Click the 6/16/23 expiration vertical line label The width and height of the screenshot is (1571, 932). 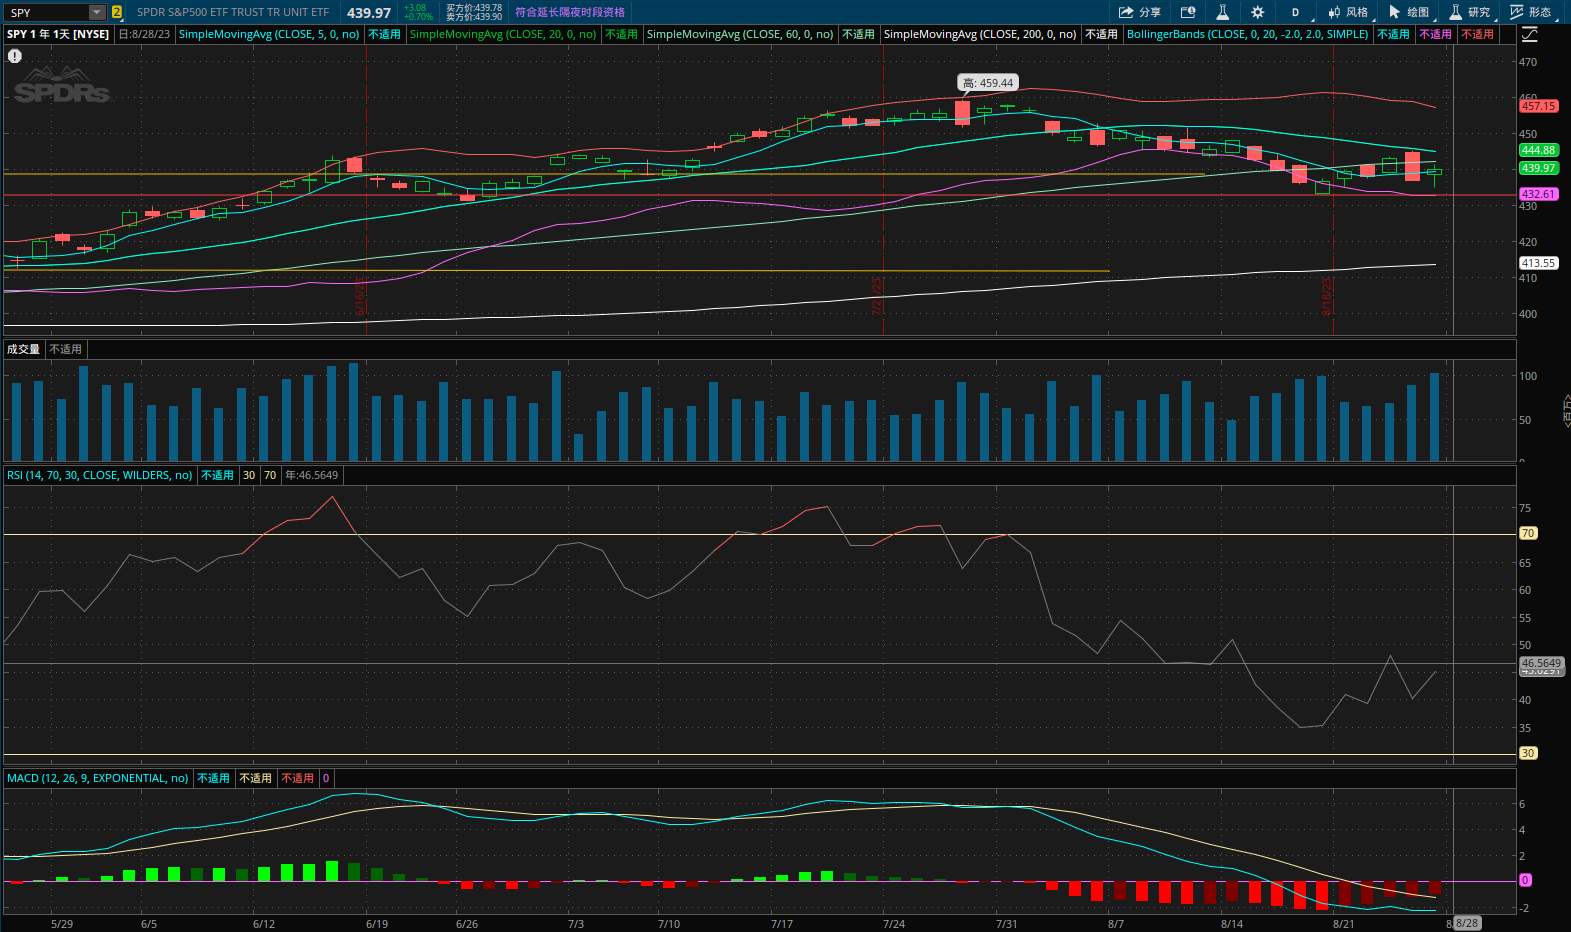(x=360, y=298)
